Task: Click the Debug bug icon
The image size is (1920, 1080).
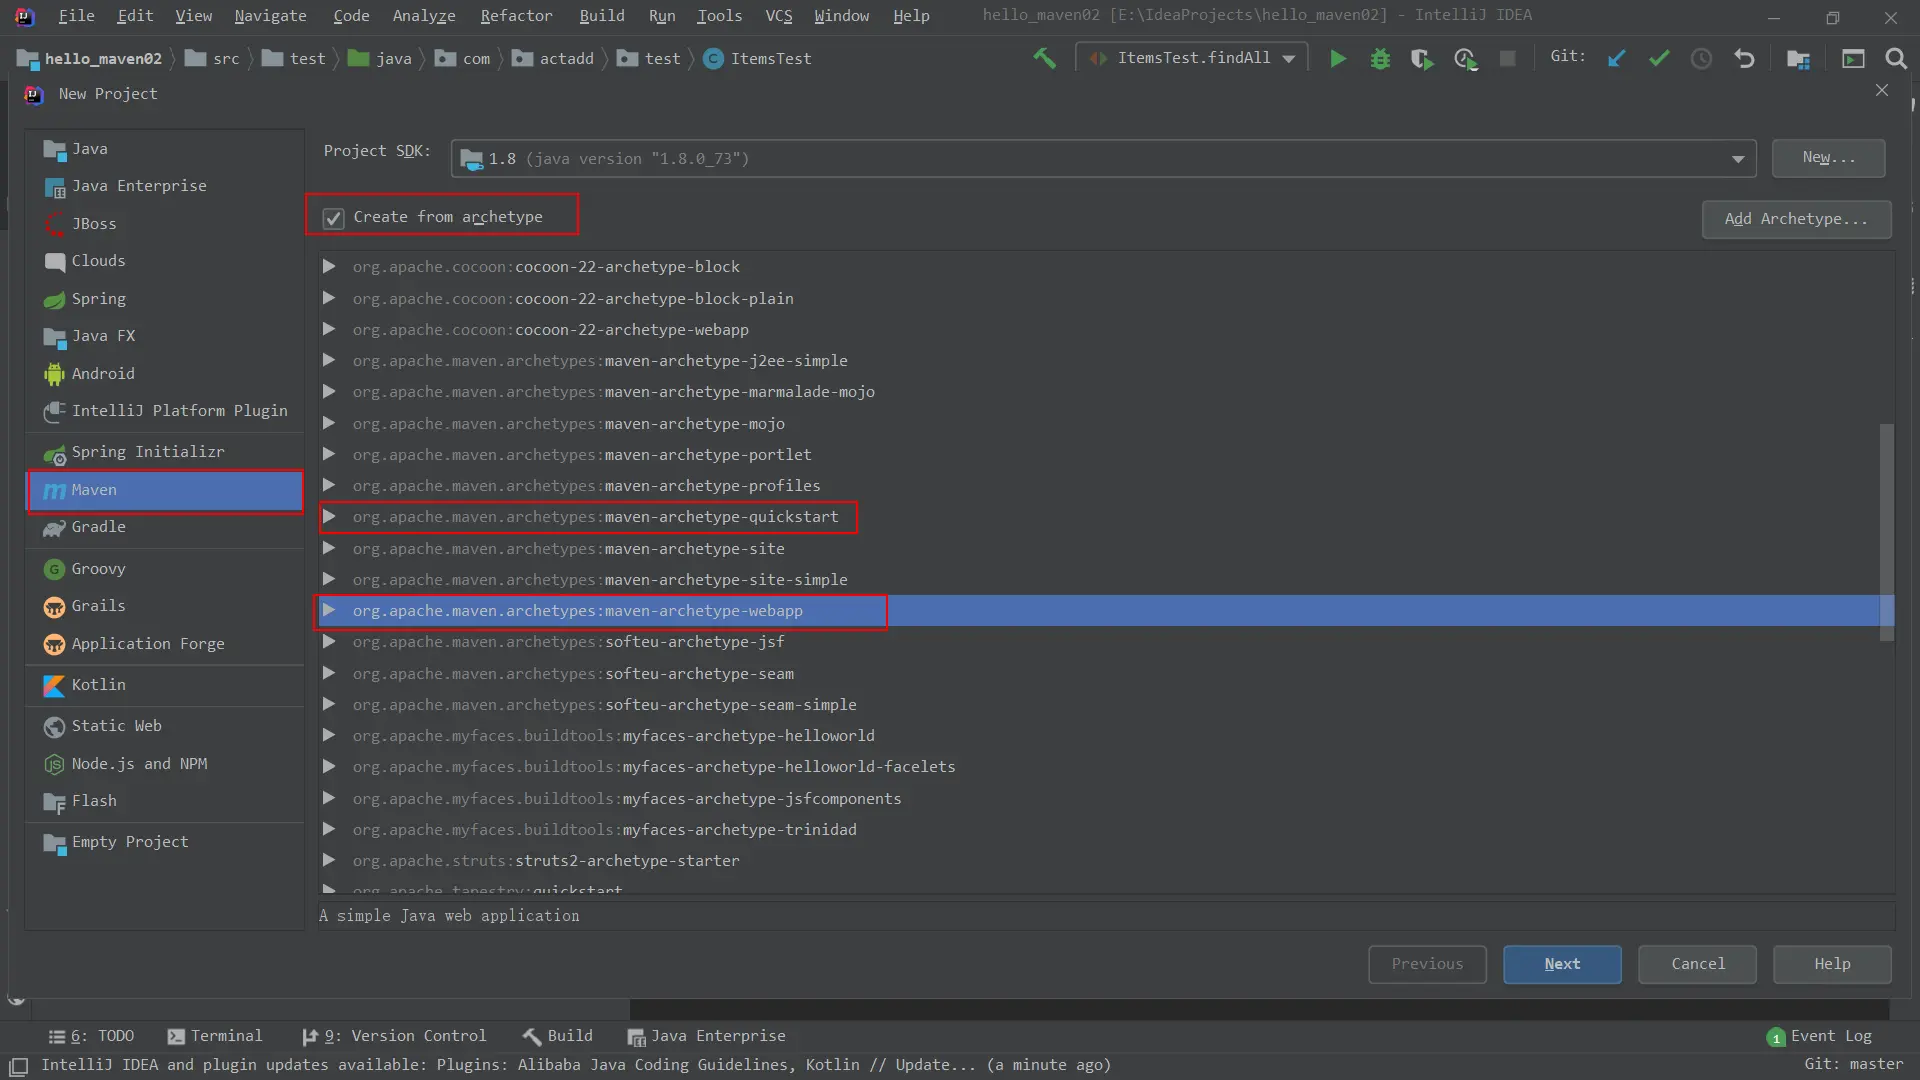Action: [1380, 59]
